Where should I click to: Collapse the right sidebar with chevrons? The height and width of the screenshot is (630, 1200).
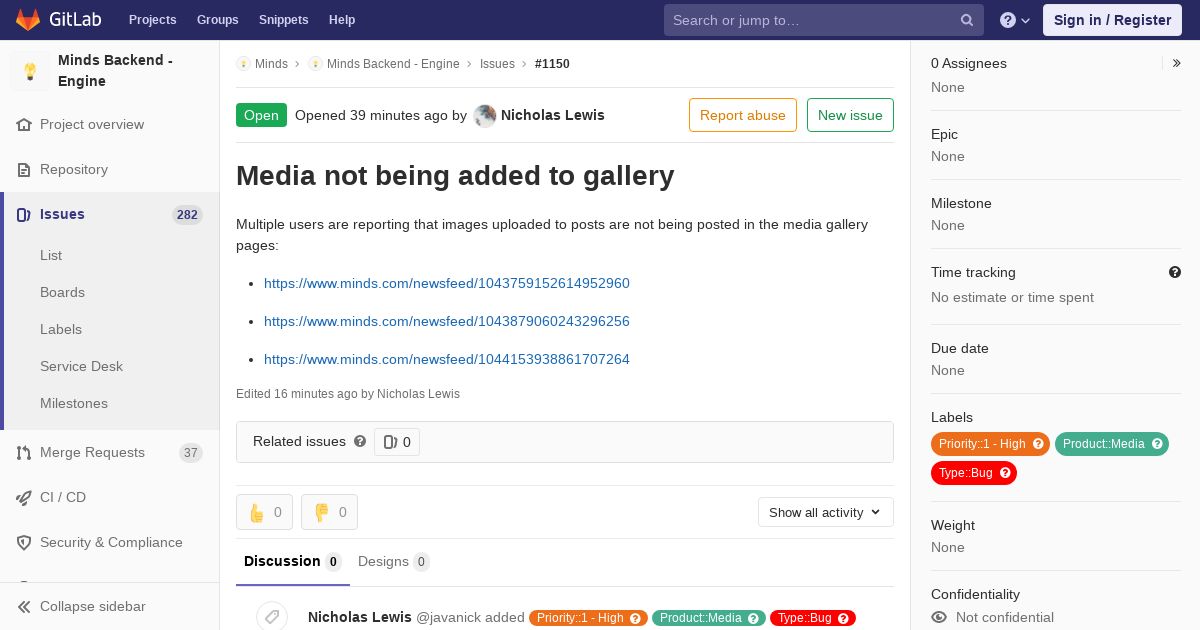1177,63
